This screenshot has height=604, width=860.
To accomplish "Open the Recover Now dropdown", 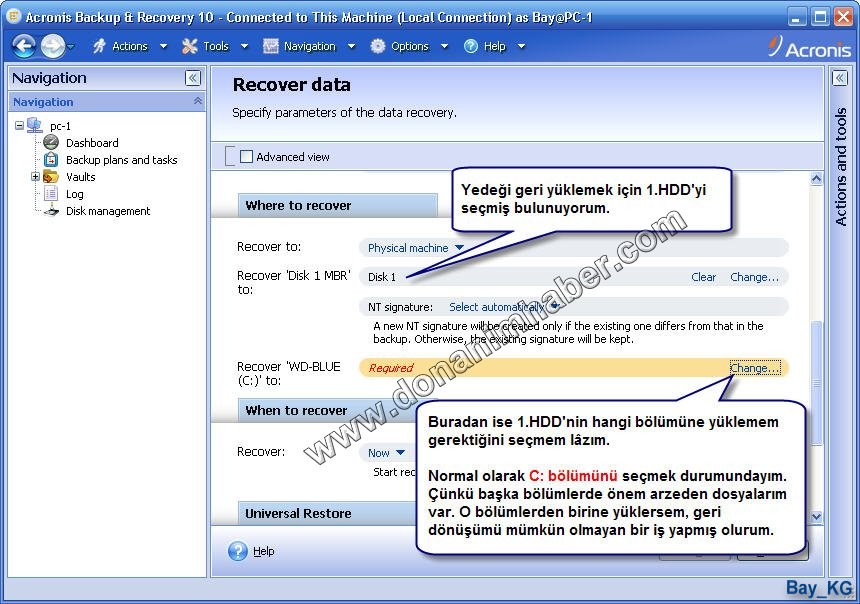I will click(386, 453).
